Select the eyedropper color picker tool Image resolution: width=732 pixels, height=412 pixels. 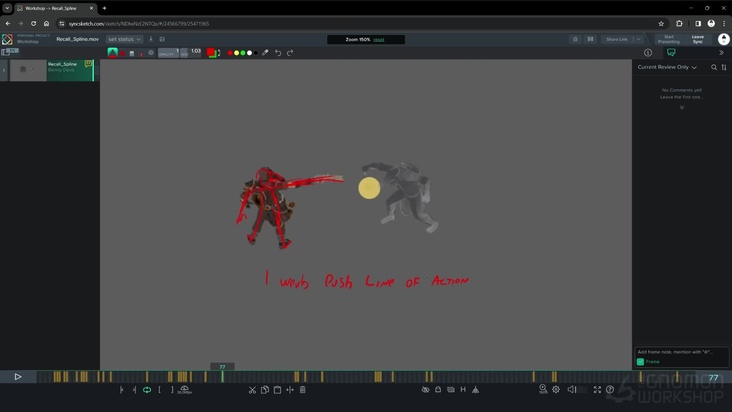pyautogui.click(x=265, y=53)
